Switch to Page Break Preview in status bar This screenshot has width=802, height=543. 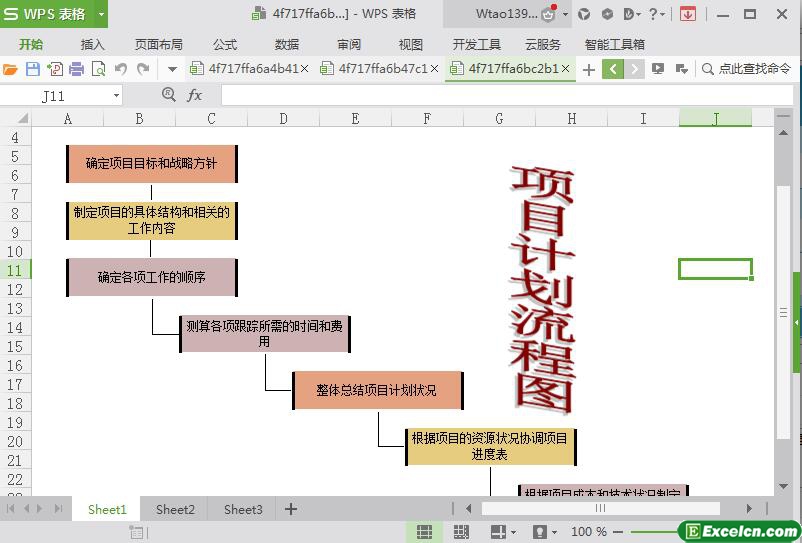[x=461, y=532]
